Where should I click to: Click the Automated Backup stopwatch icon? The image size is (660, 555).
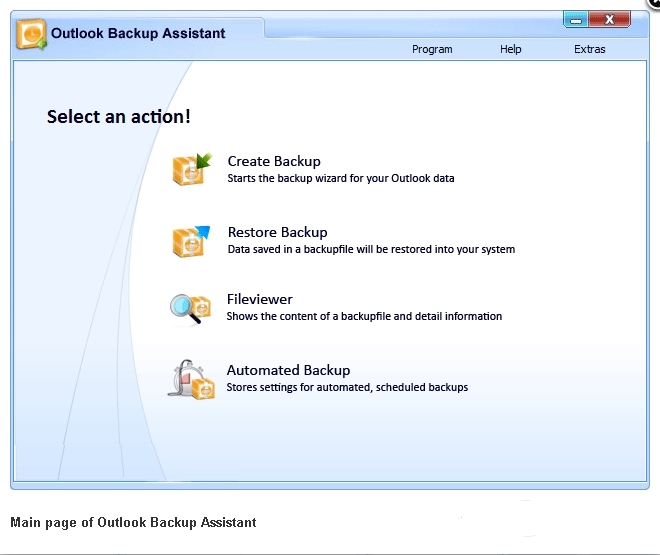[x=192, y=380]
